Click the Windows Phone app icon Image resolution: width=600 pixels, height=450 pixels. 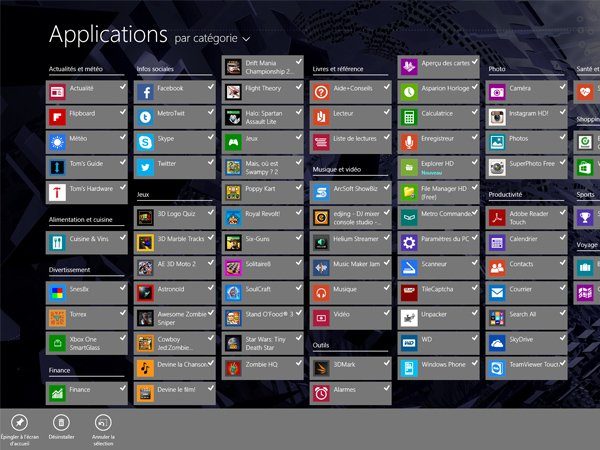409,368
